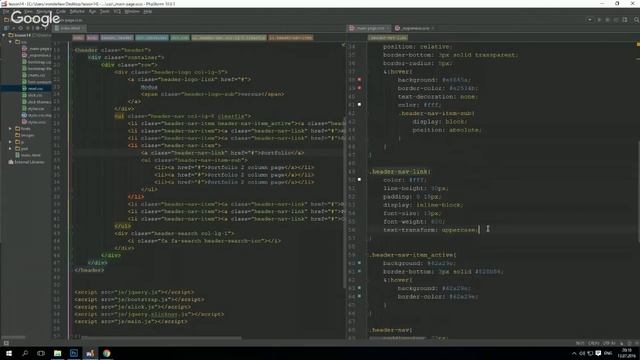The height and width of the screenshot is (360, 640).
Task: Open the Help menu
Action: tap(148, 11)
